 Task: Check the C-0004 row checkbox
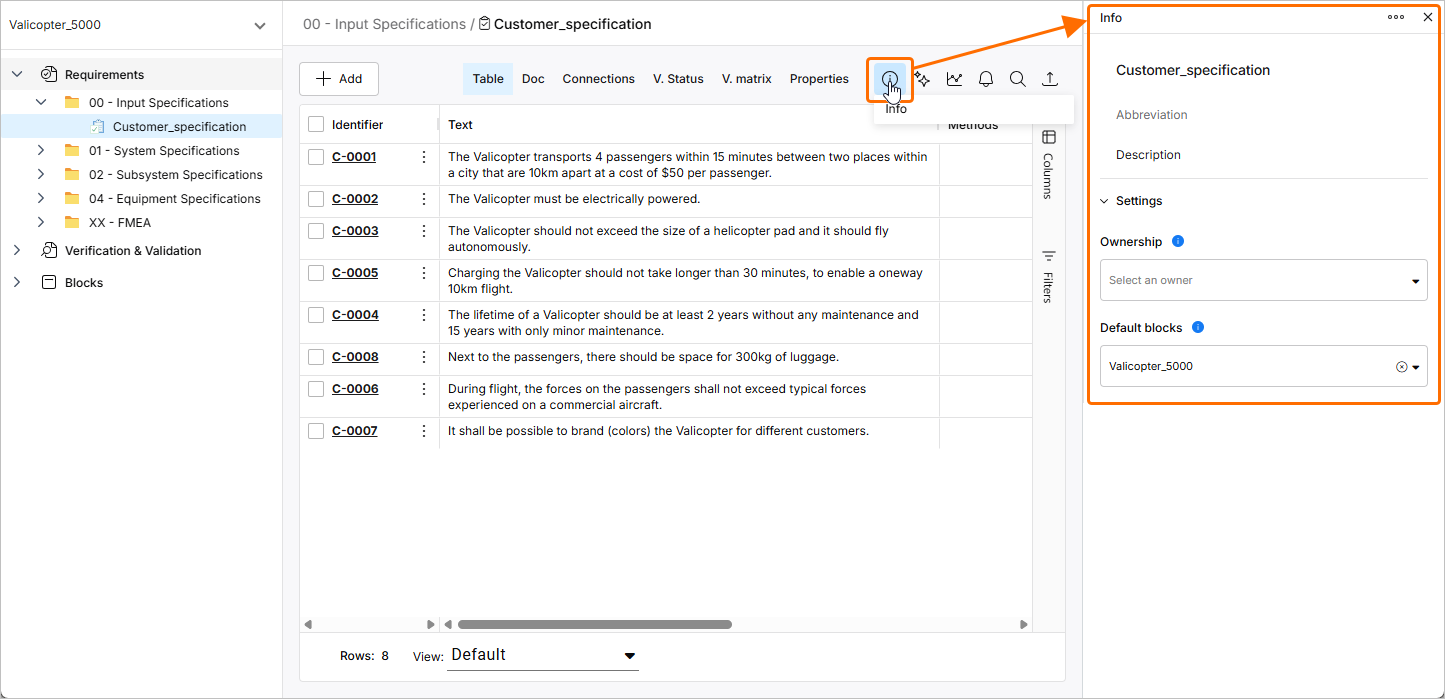316,315
